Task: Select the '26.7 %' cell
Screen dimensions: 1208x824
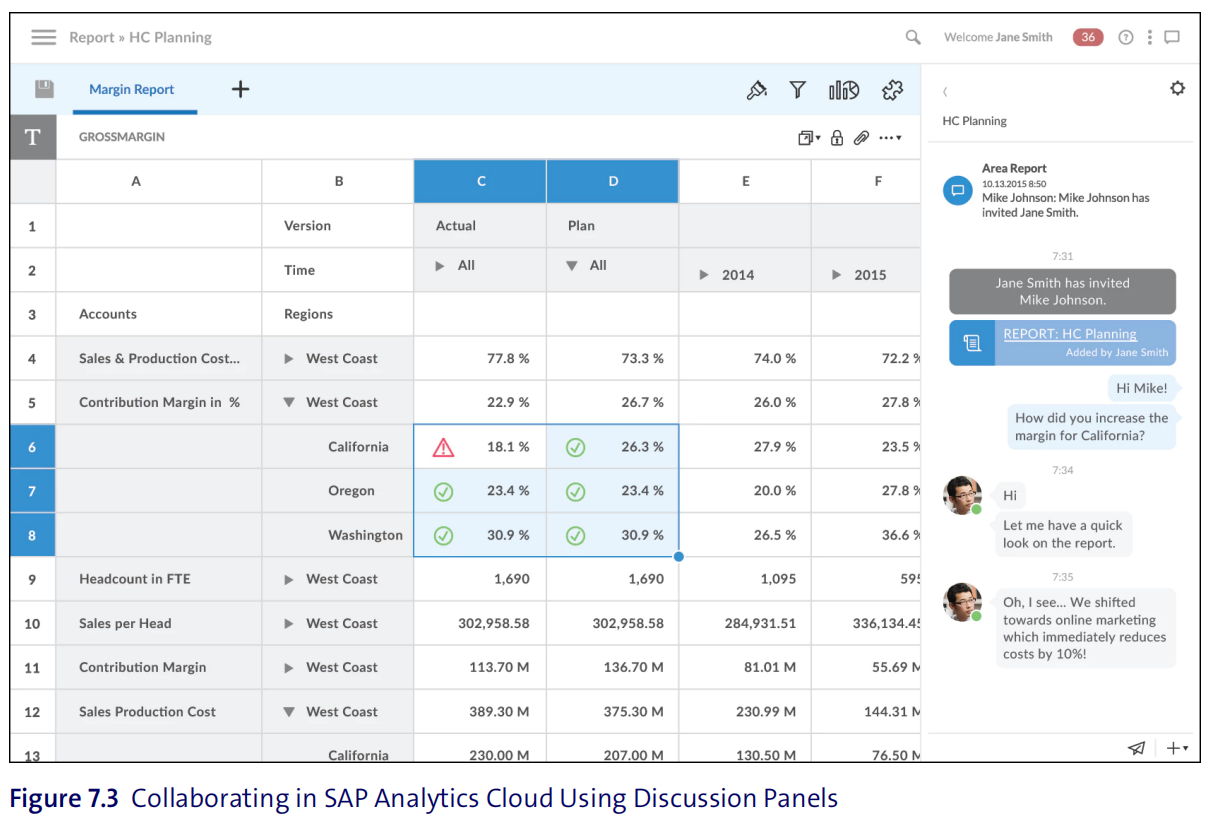Action: coord(613,403)
